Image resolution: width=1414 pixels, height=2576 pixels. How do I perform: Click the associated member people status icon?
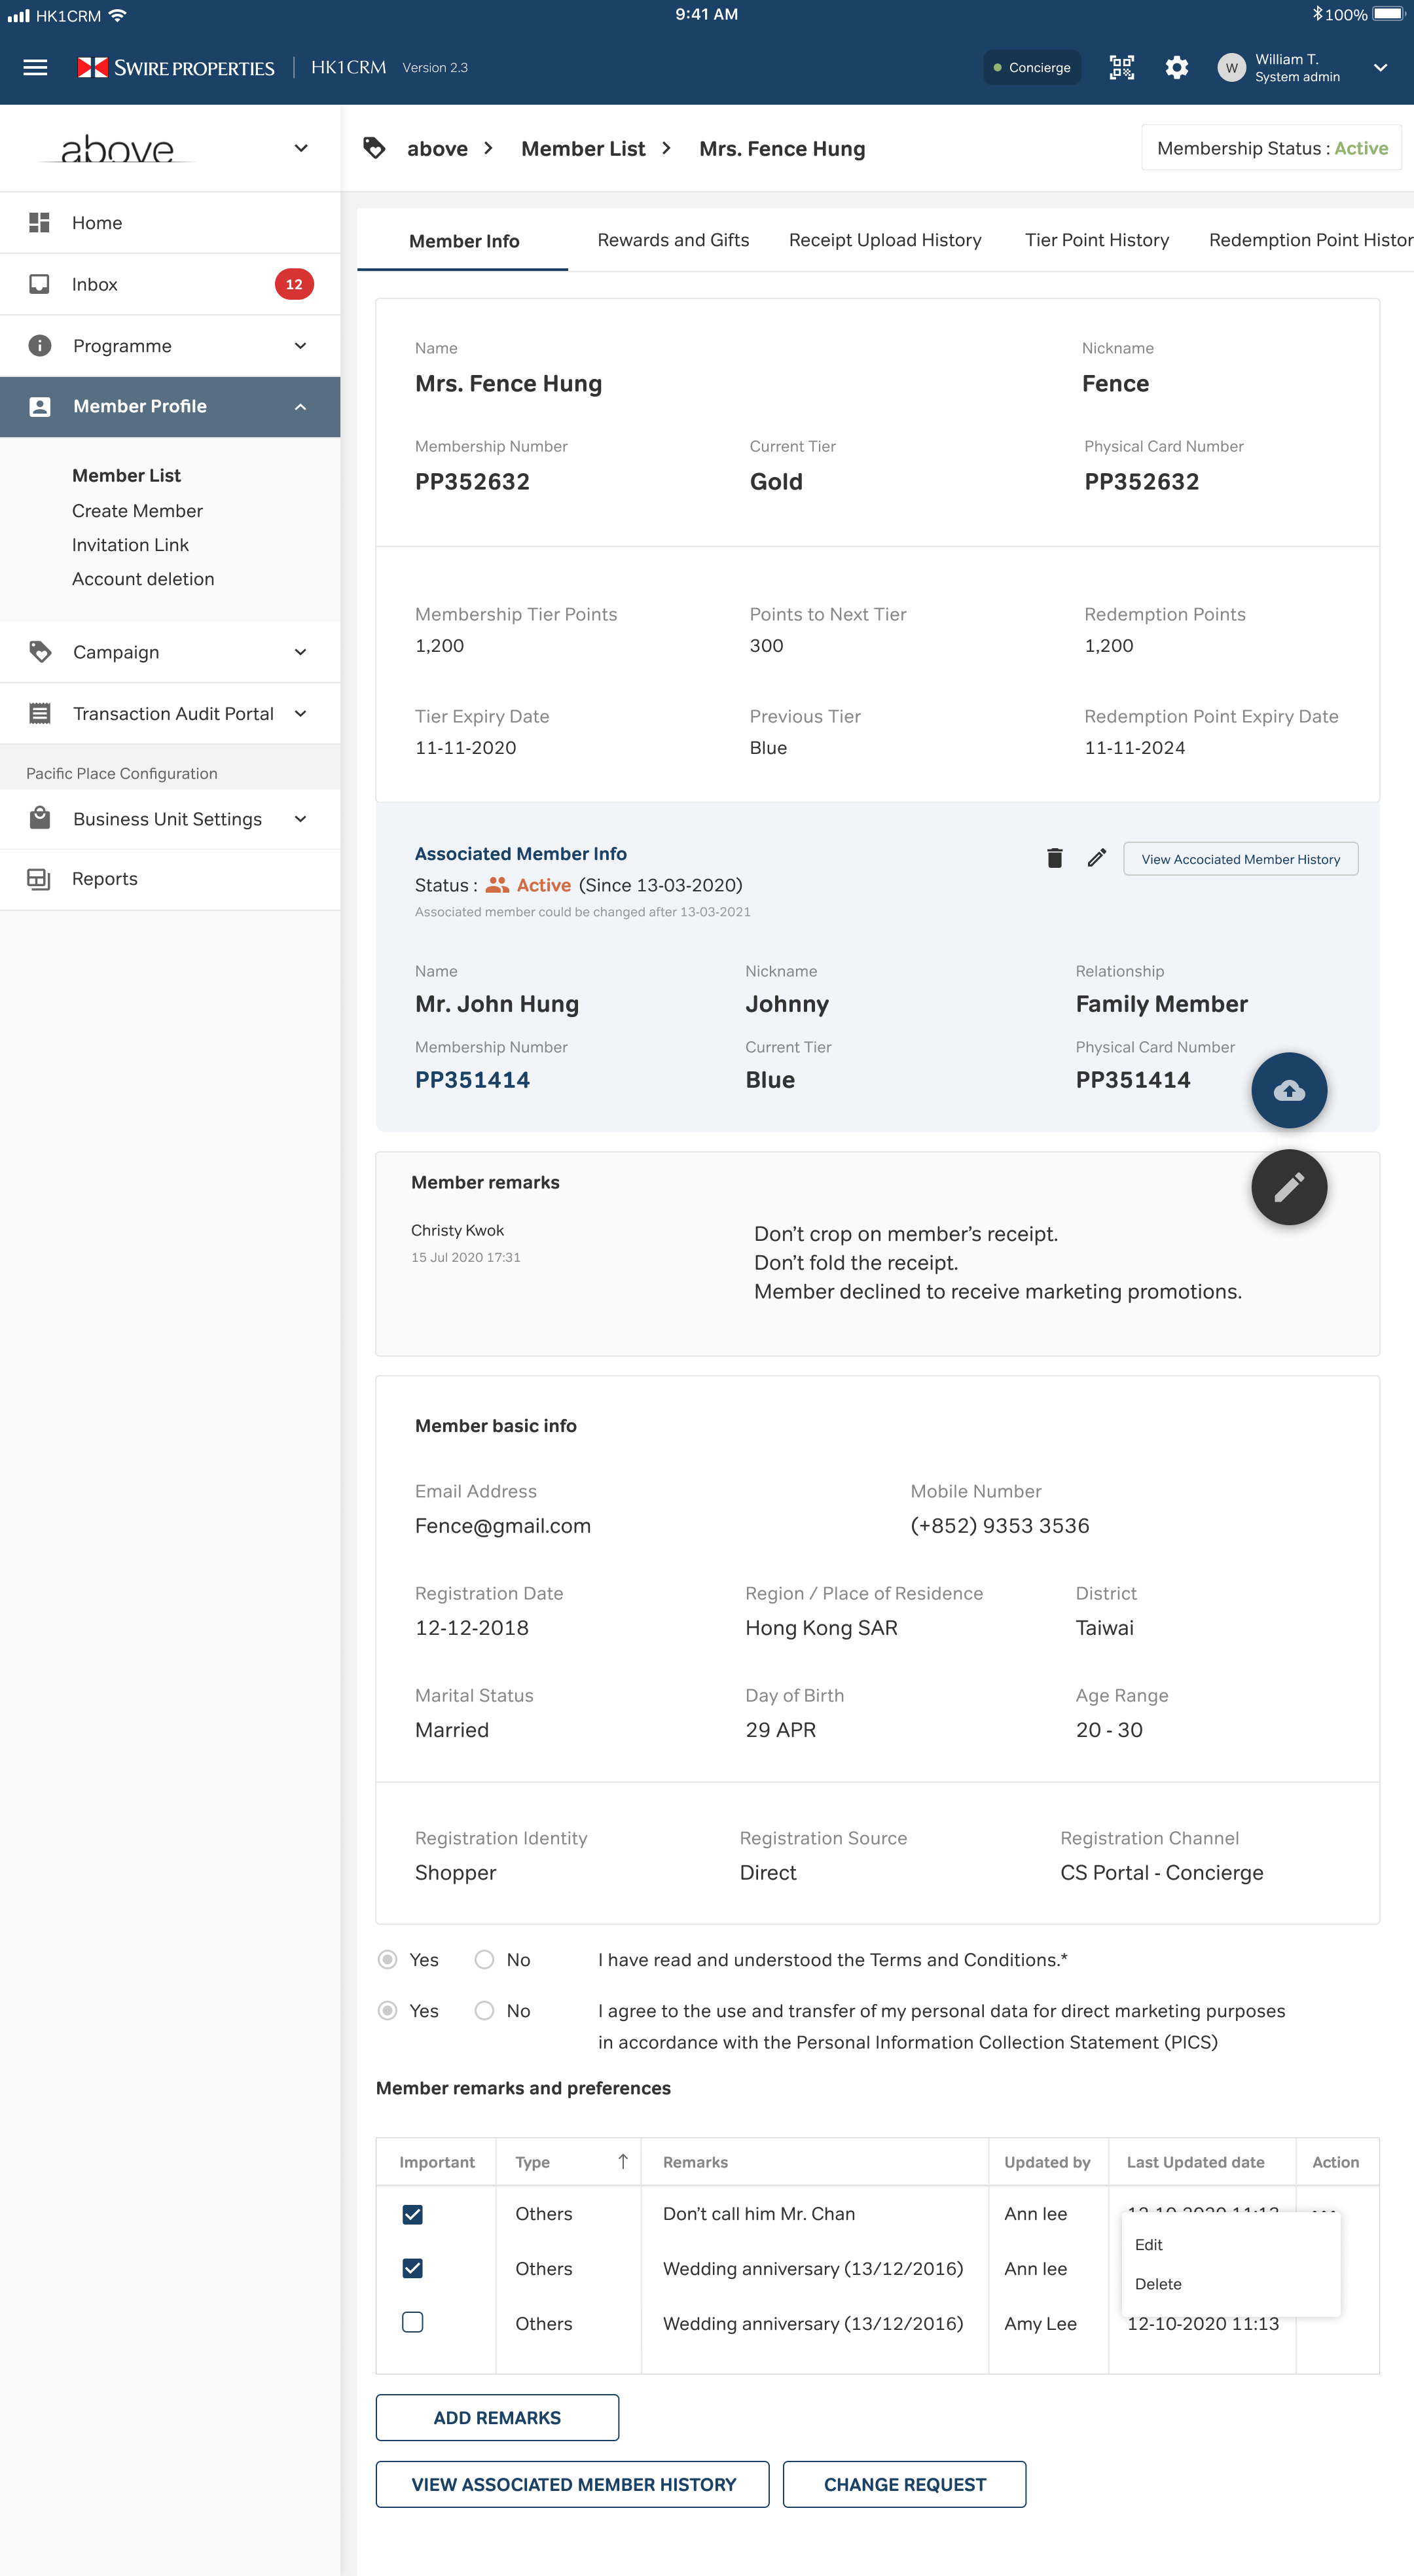[497, 885]
